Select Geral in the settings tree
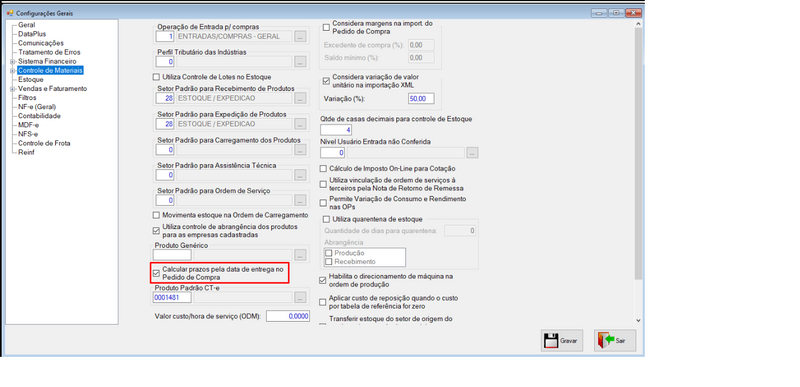Screen dimensions: 800x387 (x=27, y=24)
